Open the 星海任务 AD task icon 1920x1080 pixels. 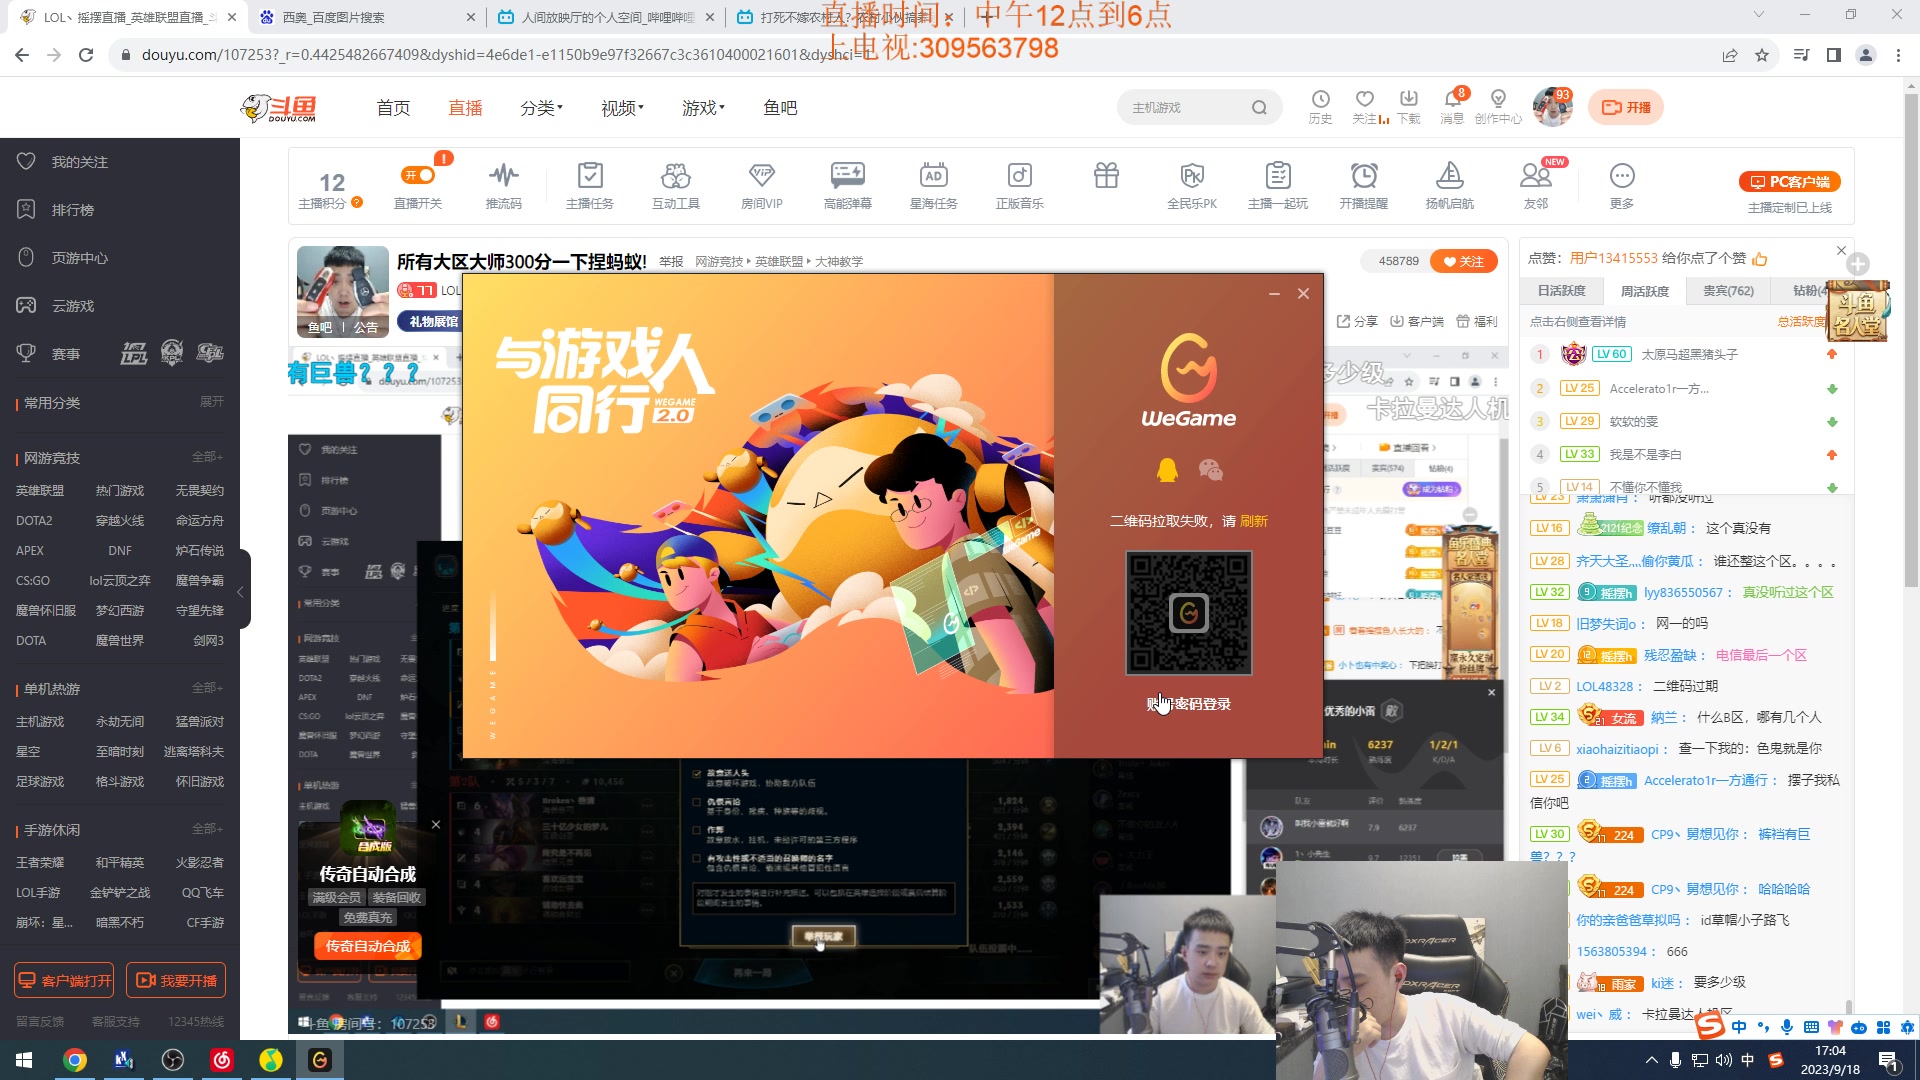pos(934,184)
